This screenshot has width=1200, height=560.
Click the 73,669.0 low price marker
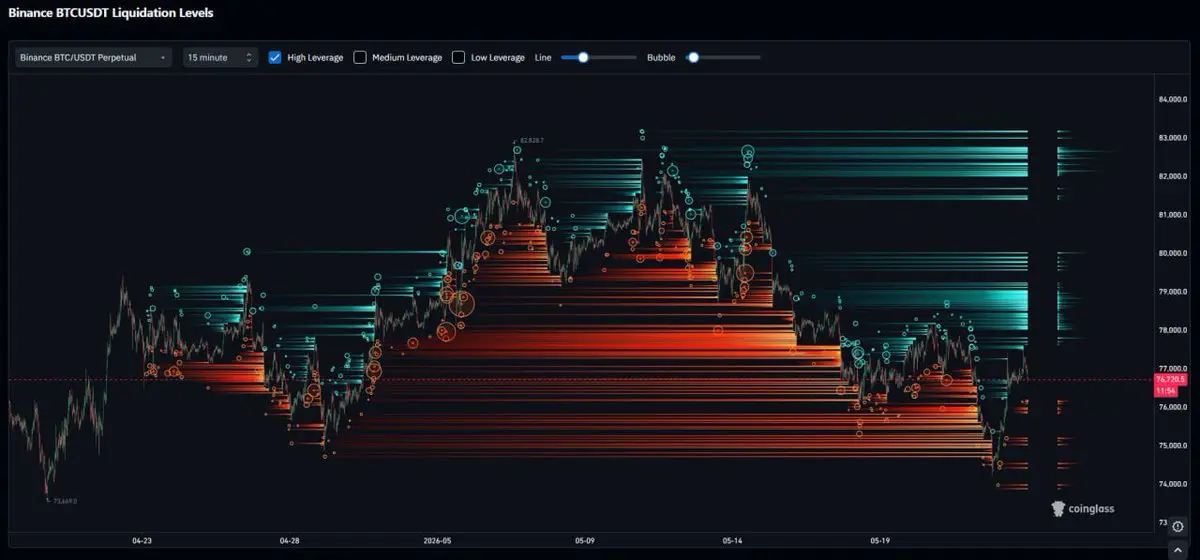65,501
